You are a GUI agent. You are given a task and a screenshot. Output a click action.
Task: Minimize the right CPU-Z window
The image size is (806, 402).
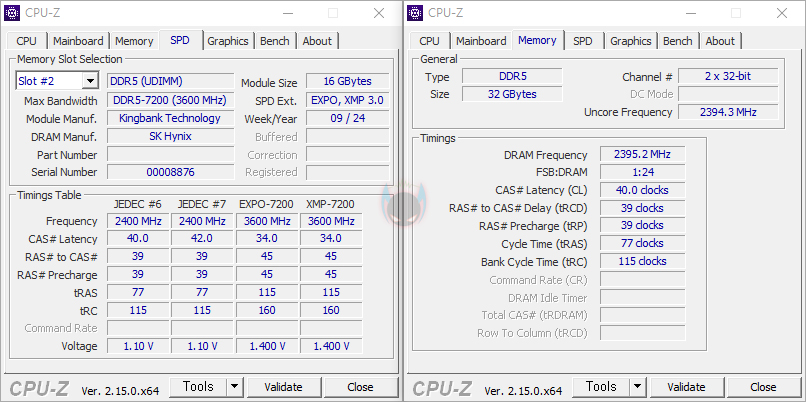coord(690,13)
